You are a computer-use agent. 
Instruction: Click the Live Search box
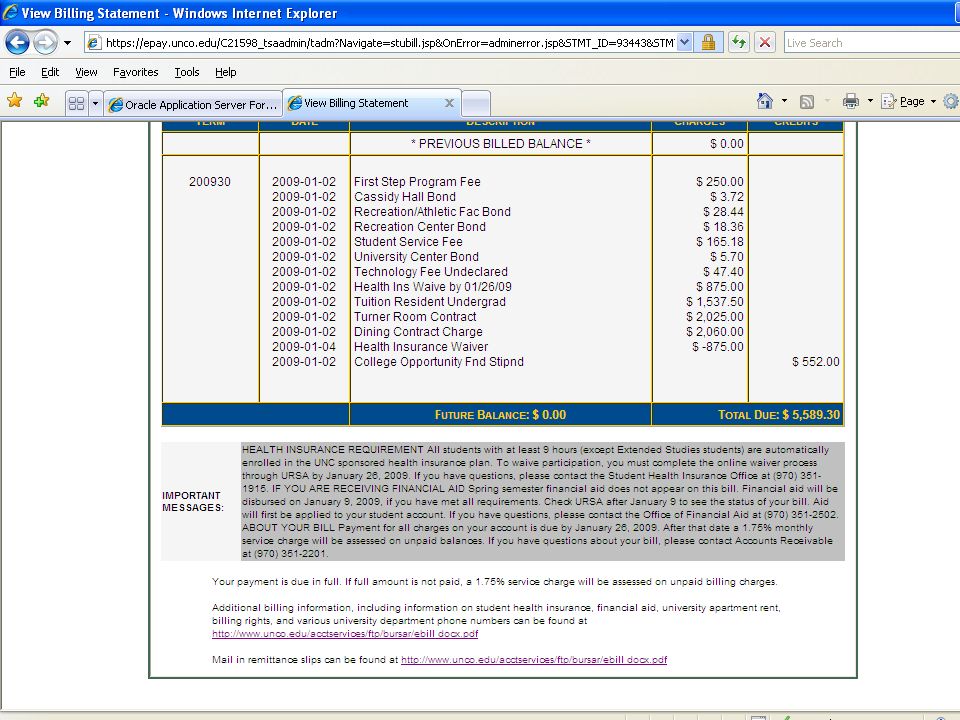(x=872, y=43)
